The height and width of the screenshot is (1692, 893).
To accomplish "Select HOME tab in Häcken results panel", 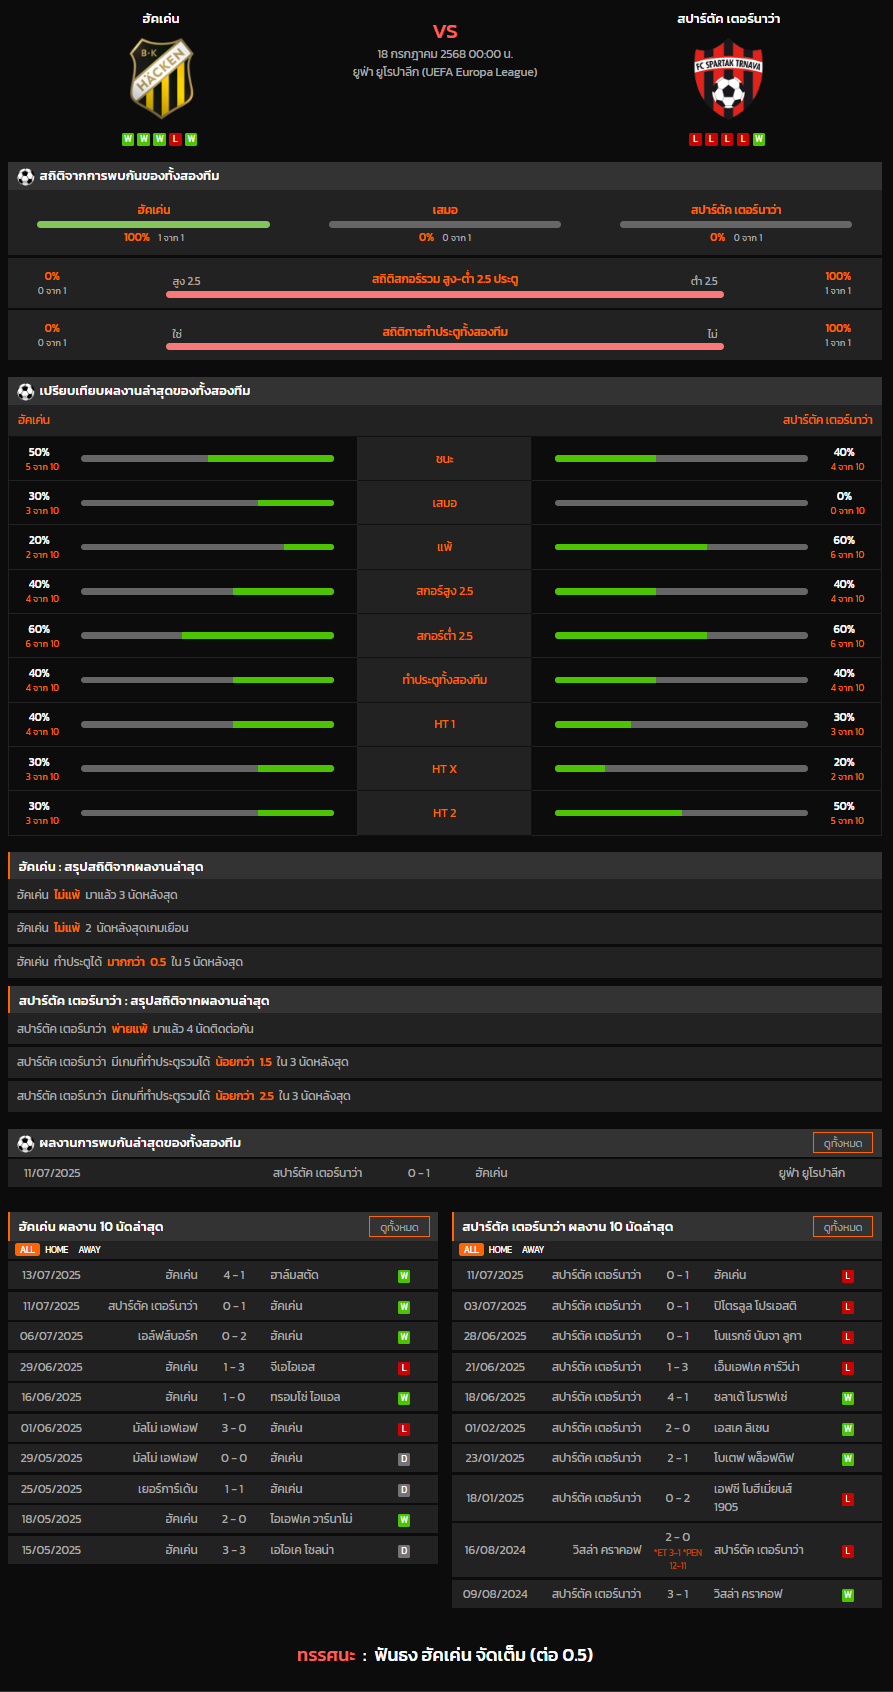I will [56, 1250].
